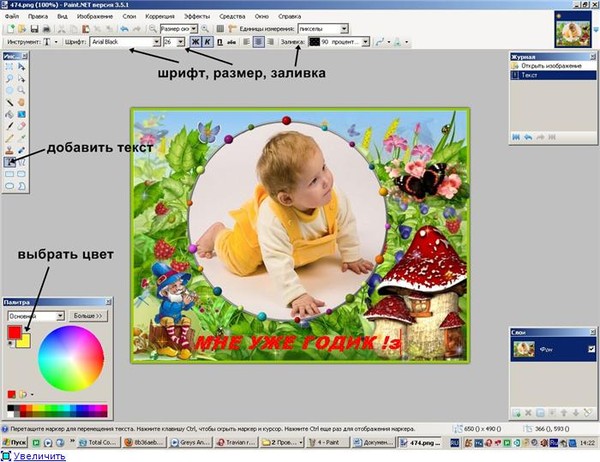600x462 pixels.
Task: Toggle the pixel grid display
Action: click(x=220, y=29)
